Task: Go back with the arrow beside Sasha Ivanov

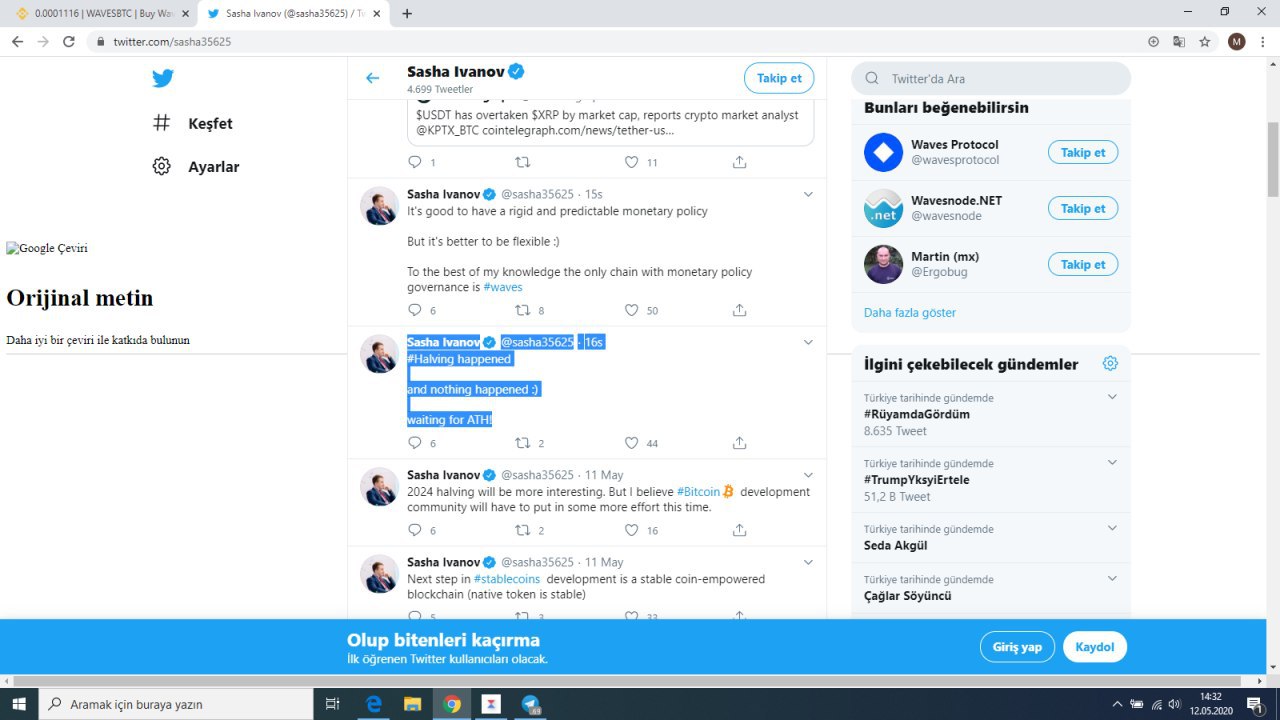Action: pyautogui.click(x=373, y=78)
